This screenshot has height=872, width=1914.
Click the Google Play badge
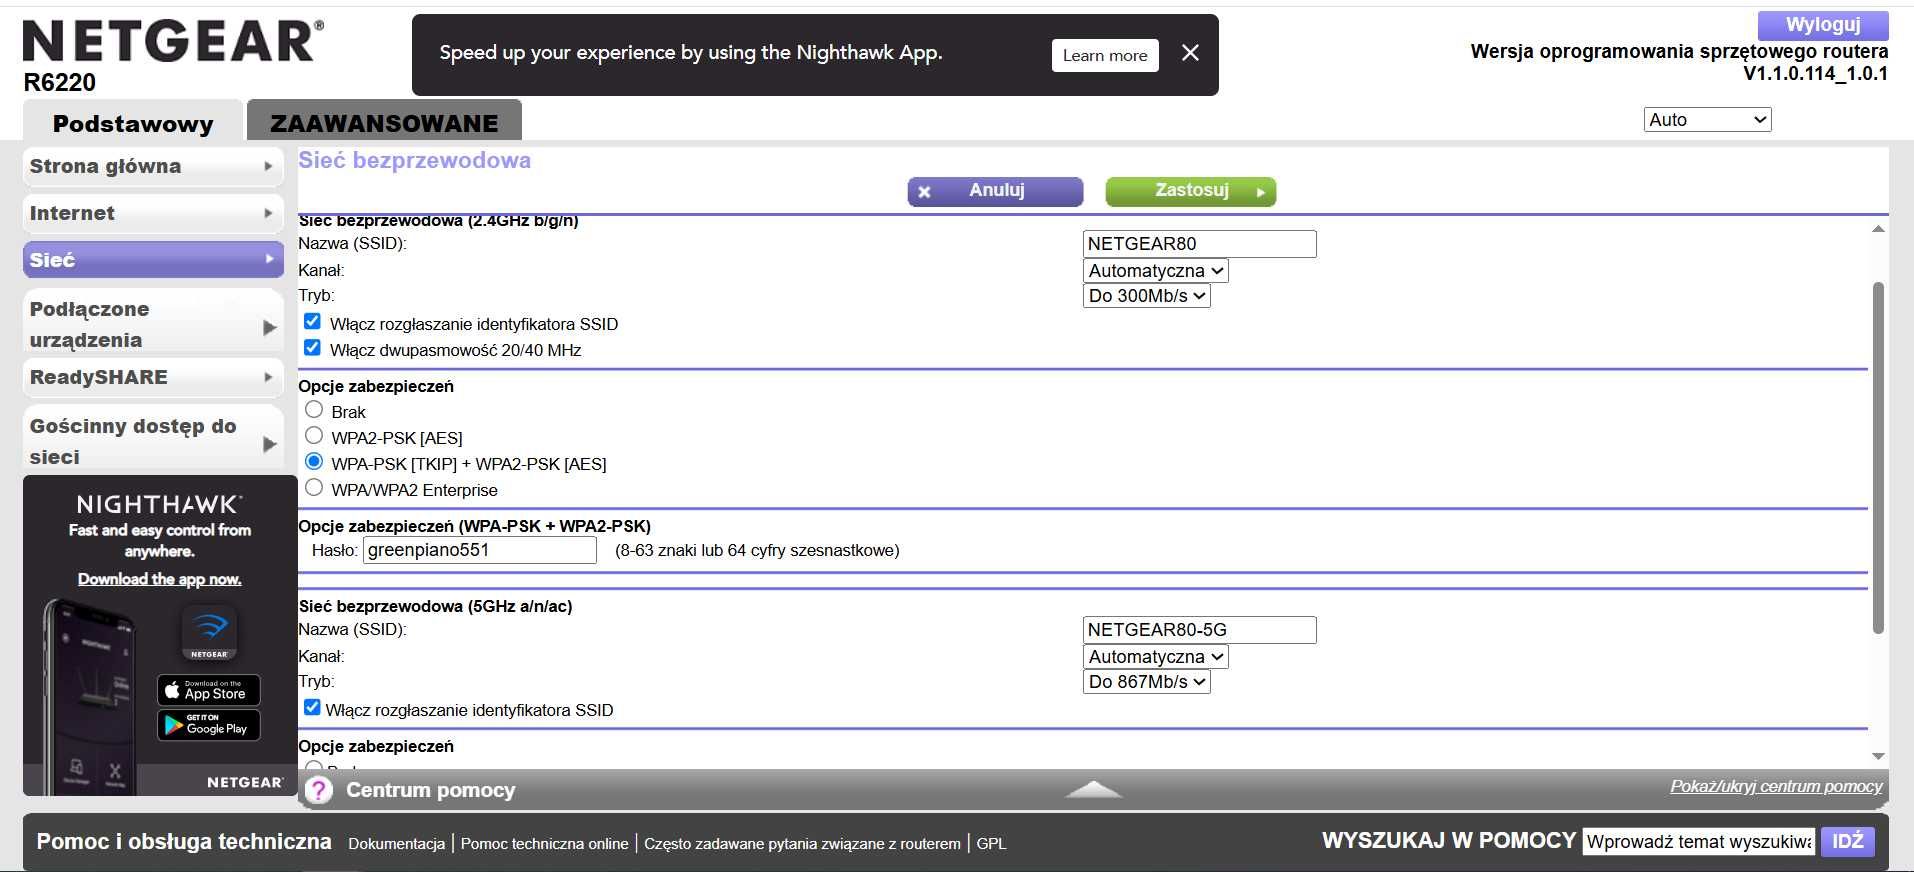[x=209, y=725]
